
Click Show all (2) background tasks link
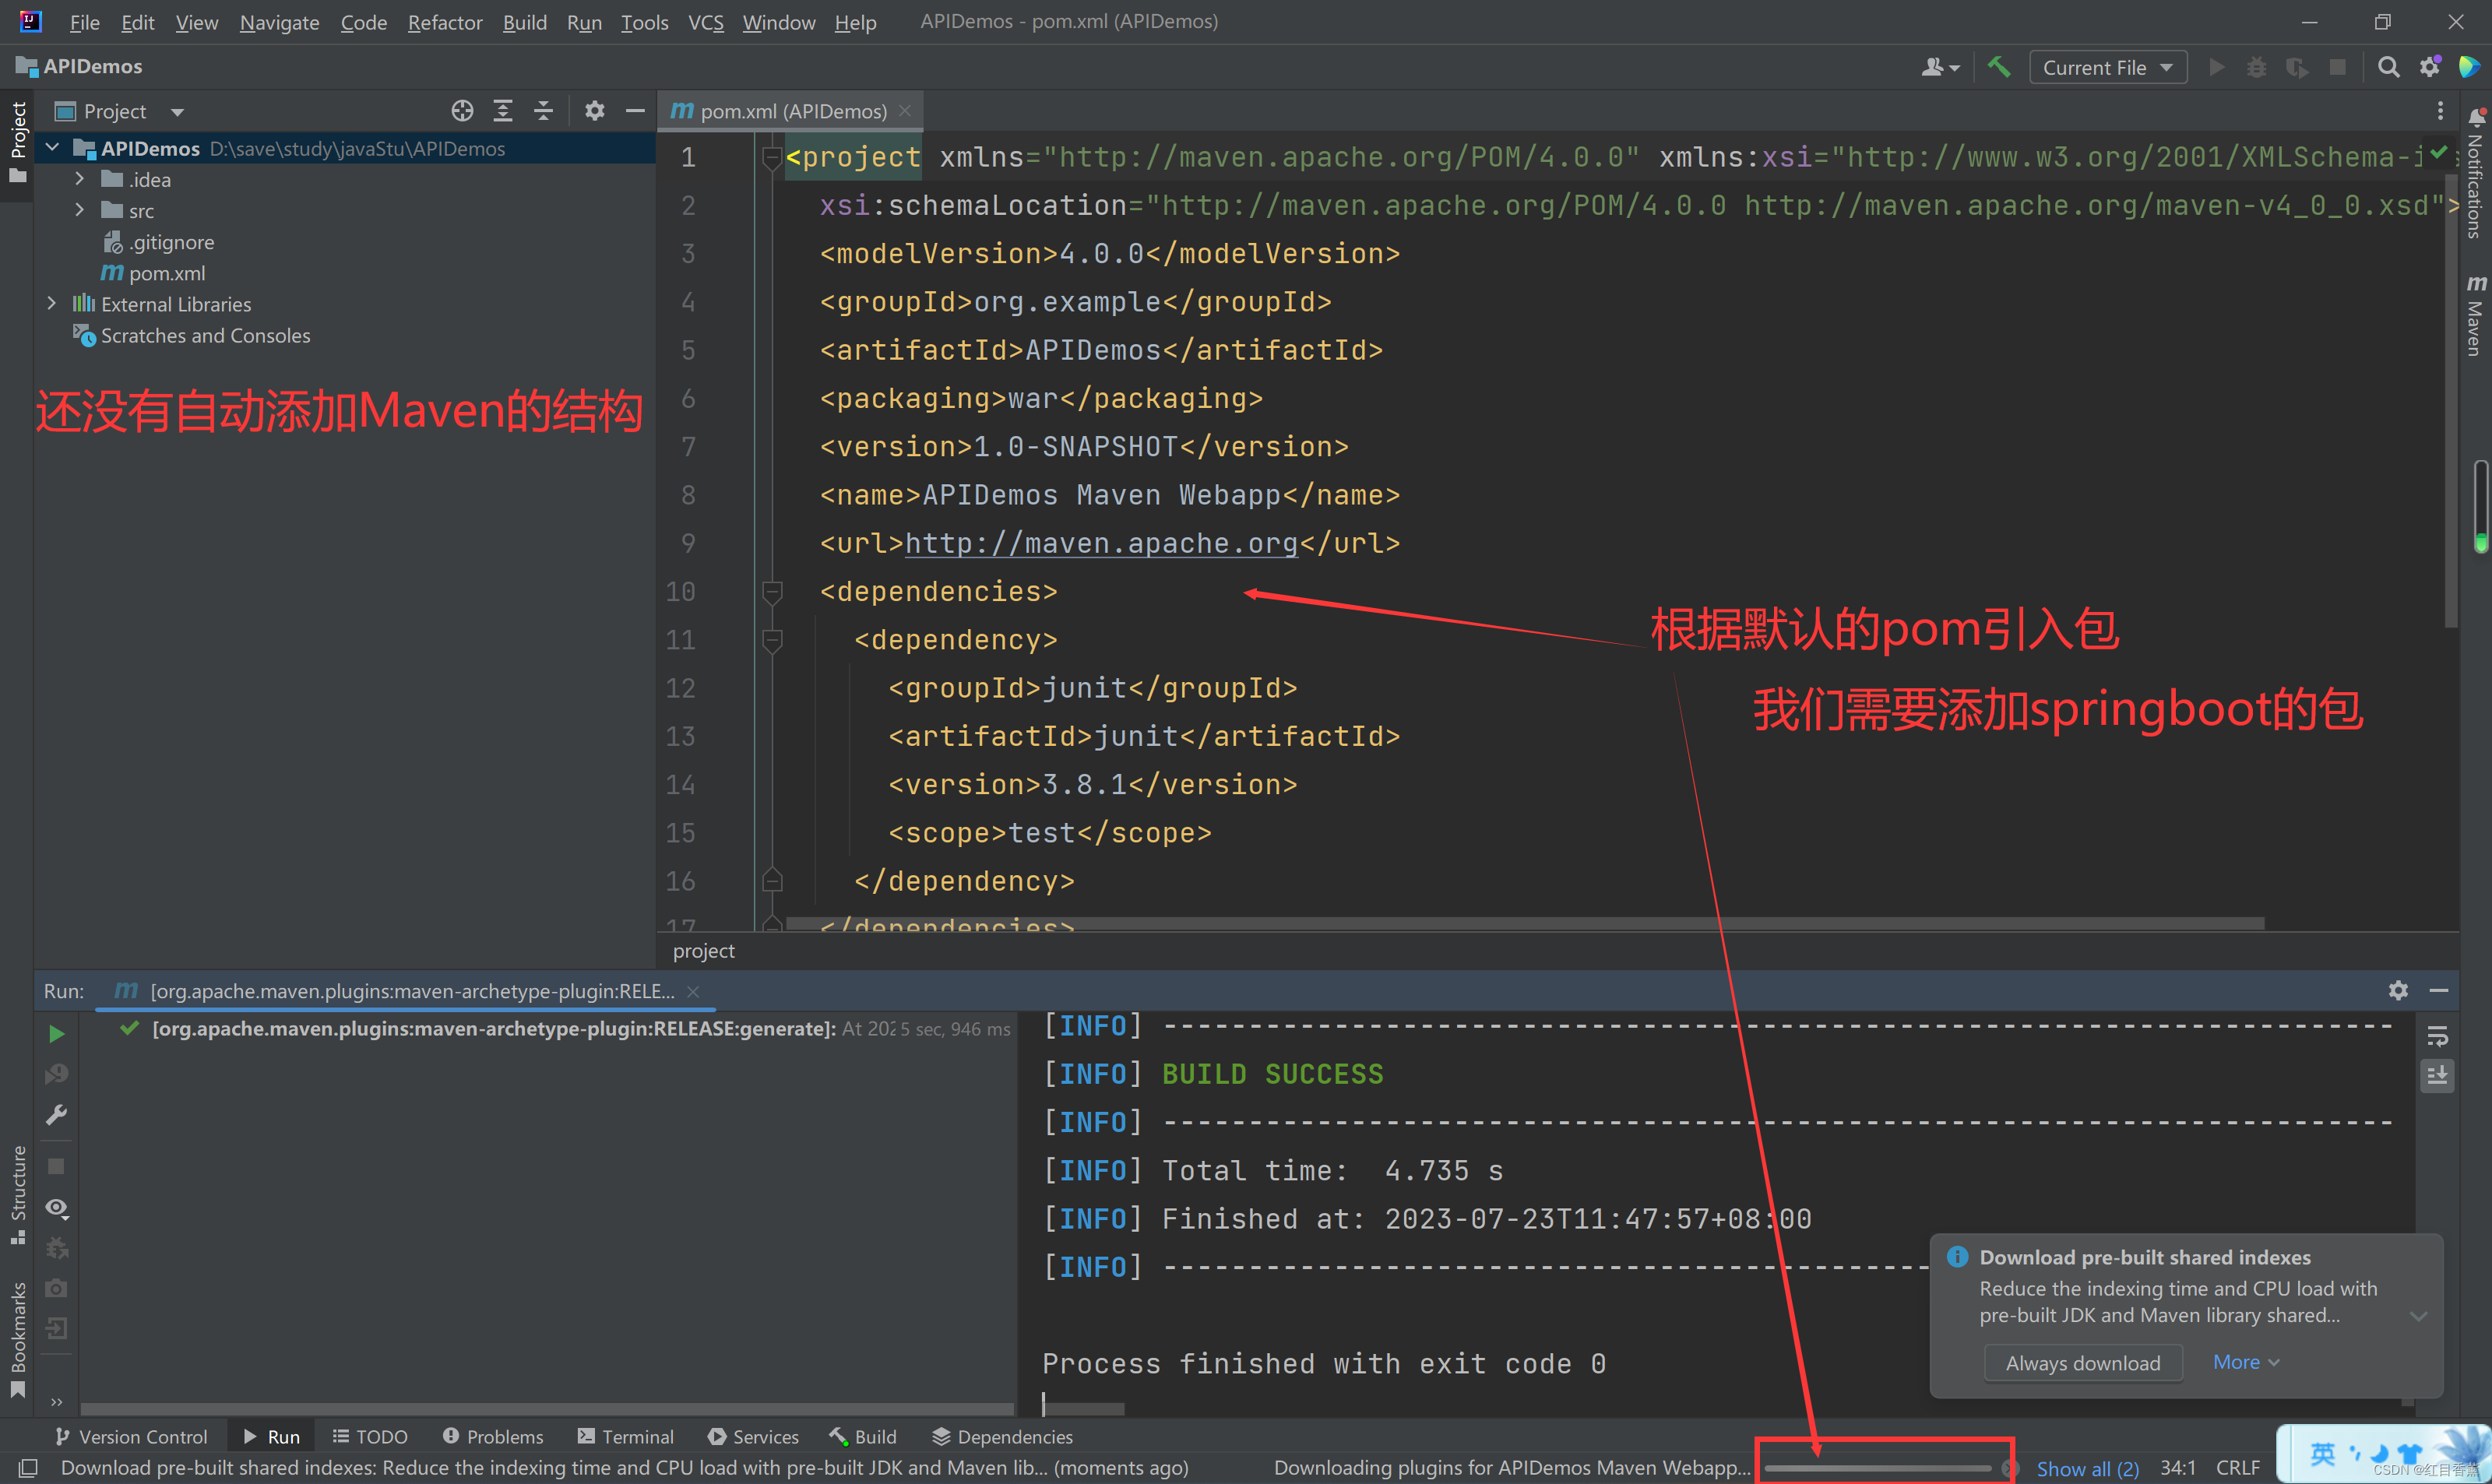click(2087, 1468)
